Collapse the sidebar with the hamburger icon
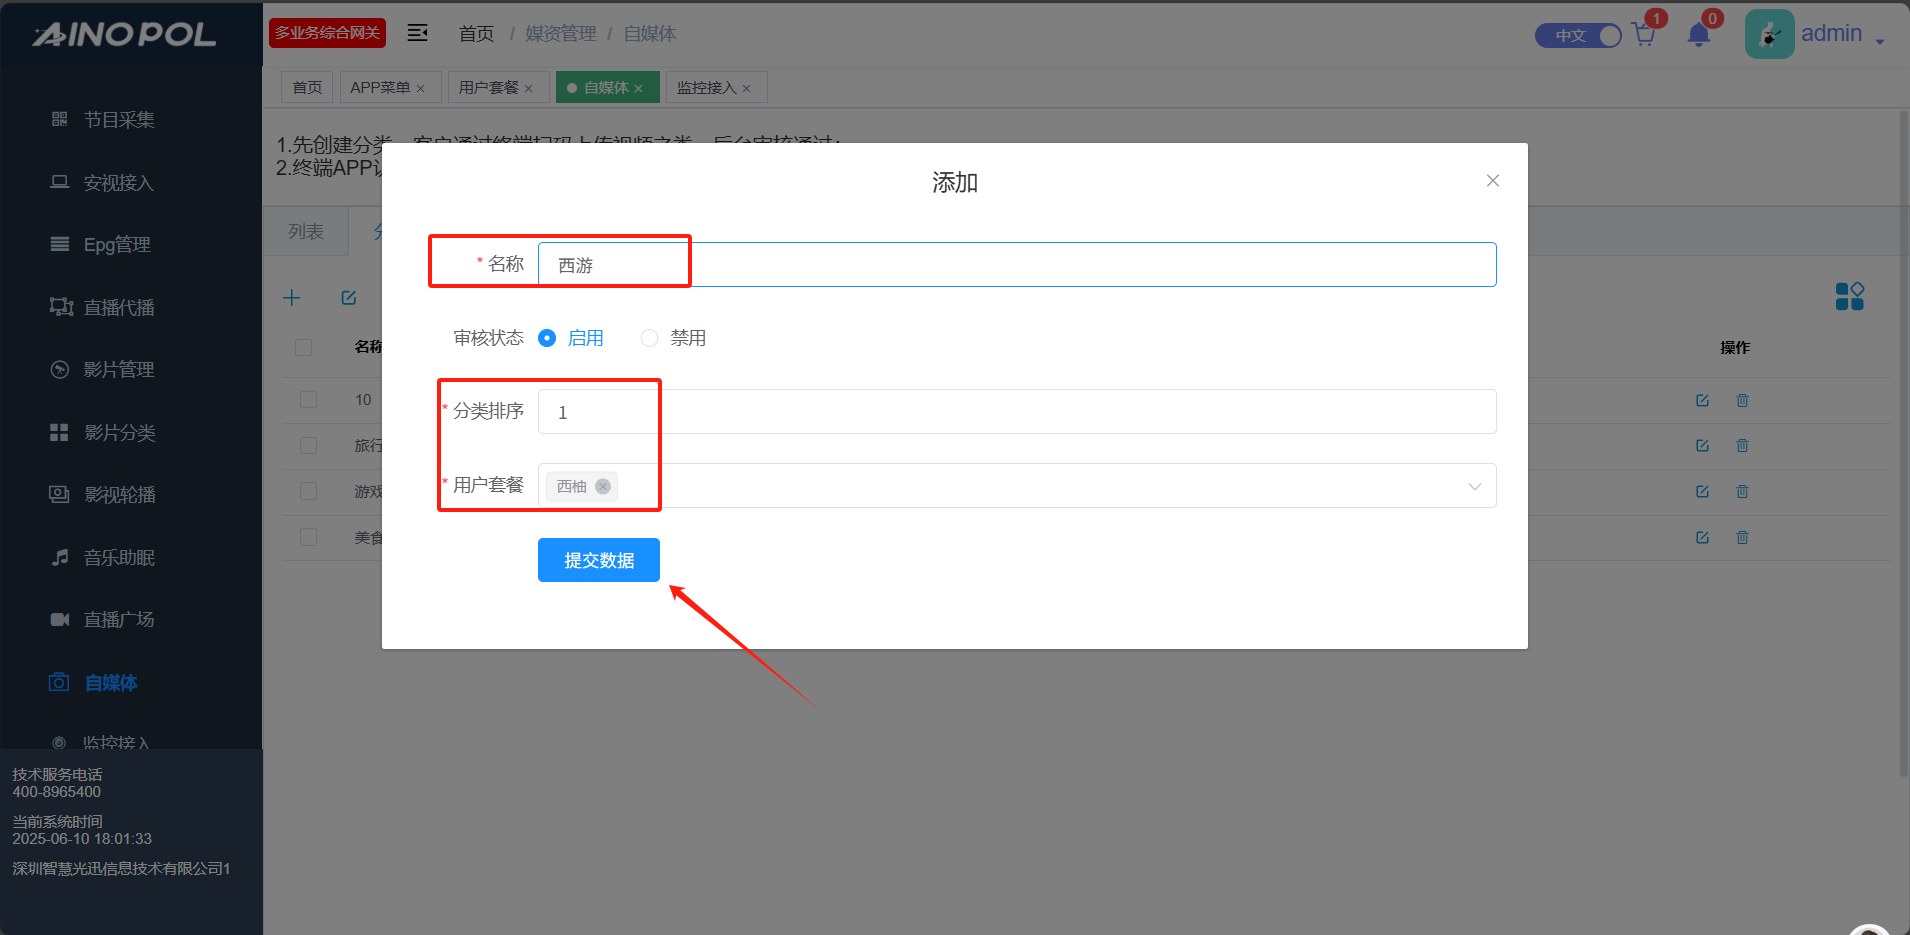Screen dimensions: 1910x935 [417, 33]
